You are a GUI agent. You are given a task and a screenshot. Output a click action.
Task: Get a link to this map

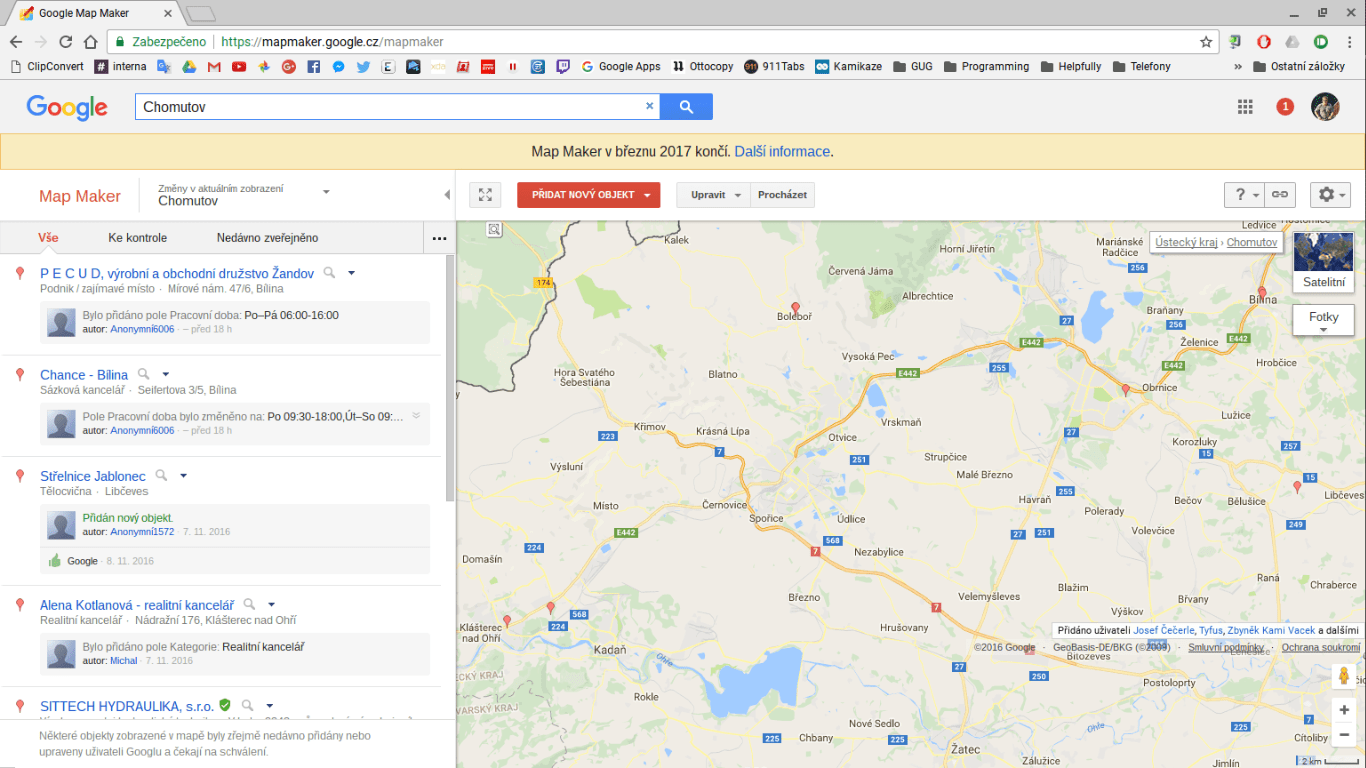point(1279,195)
